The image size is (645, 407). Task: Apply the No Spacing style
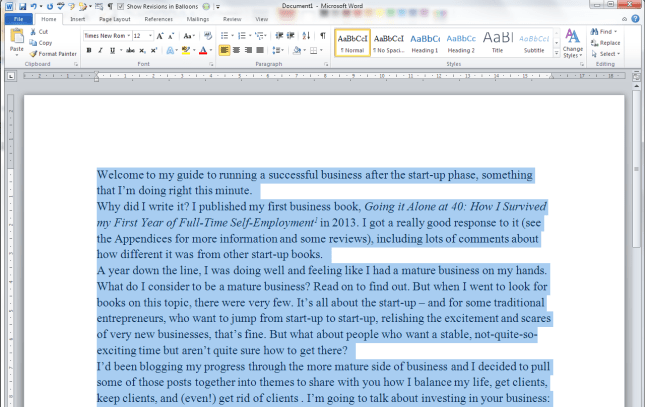click(389, 43)
